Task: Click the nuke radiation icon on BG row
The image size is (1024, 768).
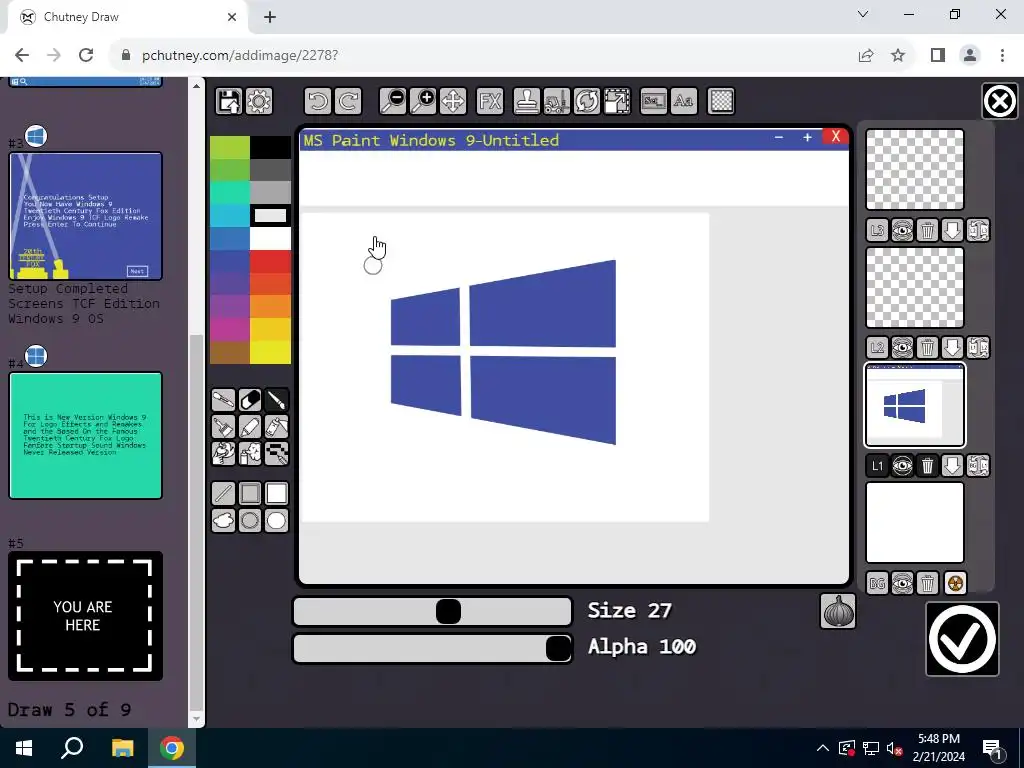Action: pos(955,583)
